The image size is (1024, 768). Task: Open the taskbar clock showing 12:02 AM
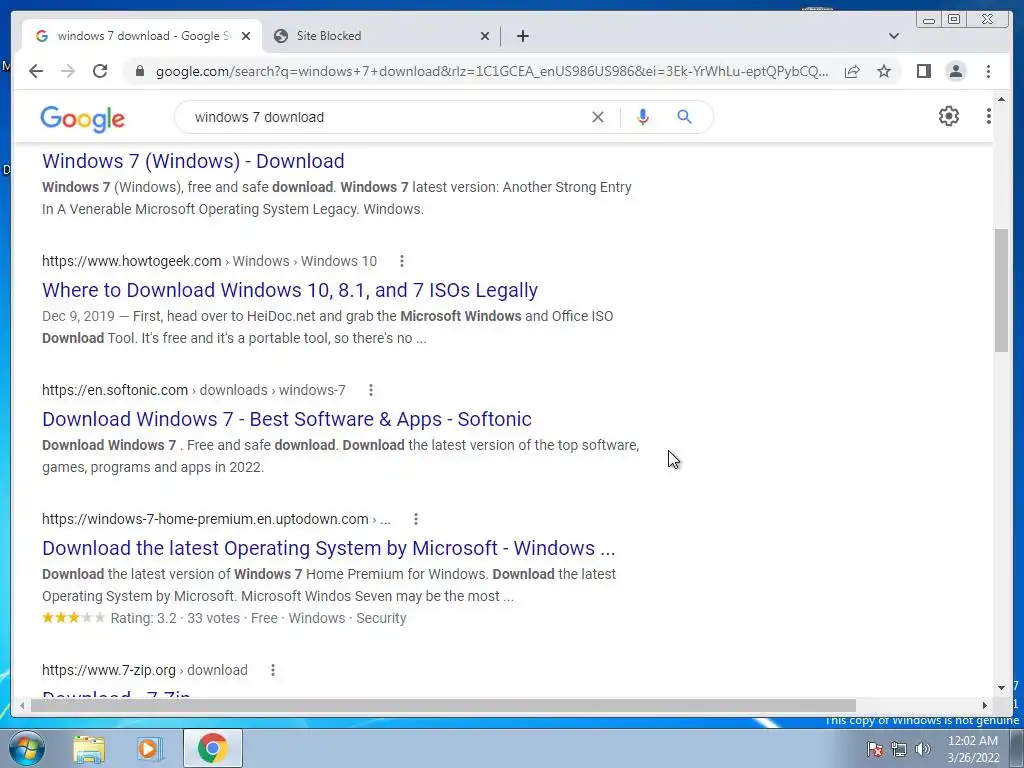(973, 749)
